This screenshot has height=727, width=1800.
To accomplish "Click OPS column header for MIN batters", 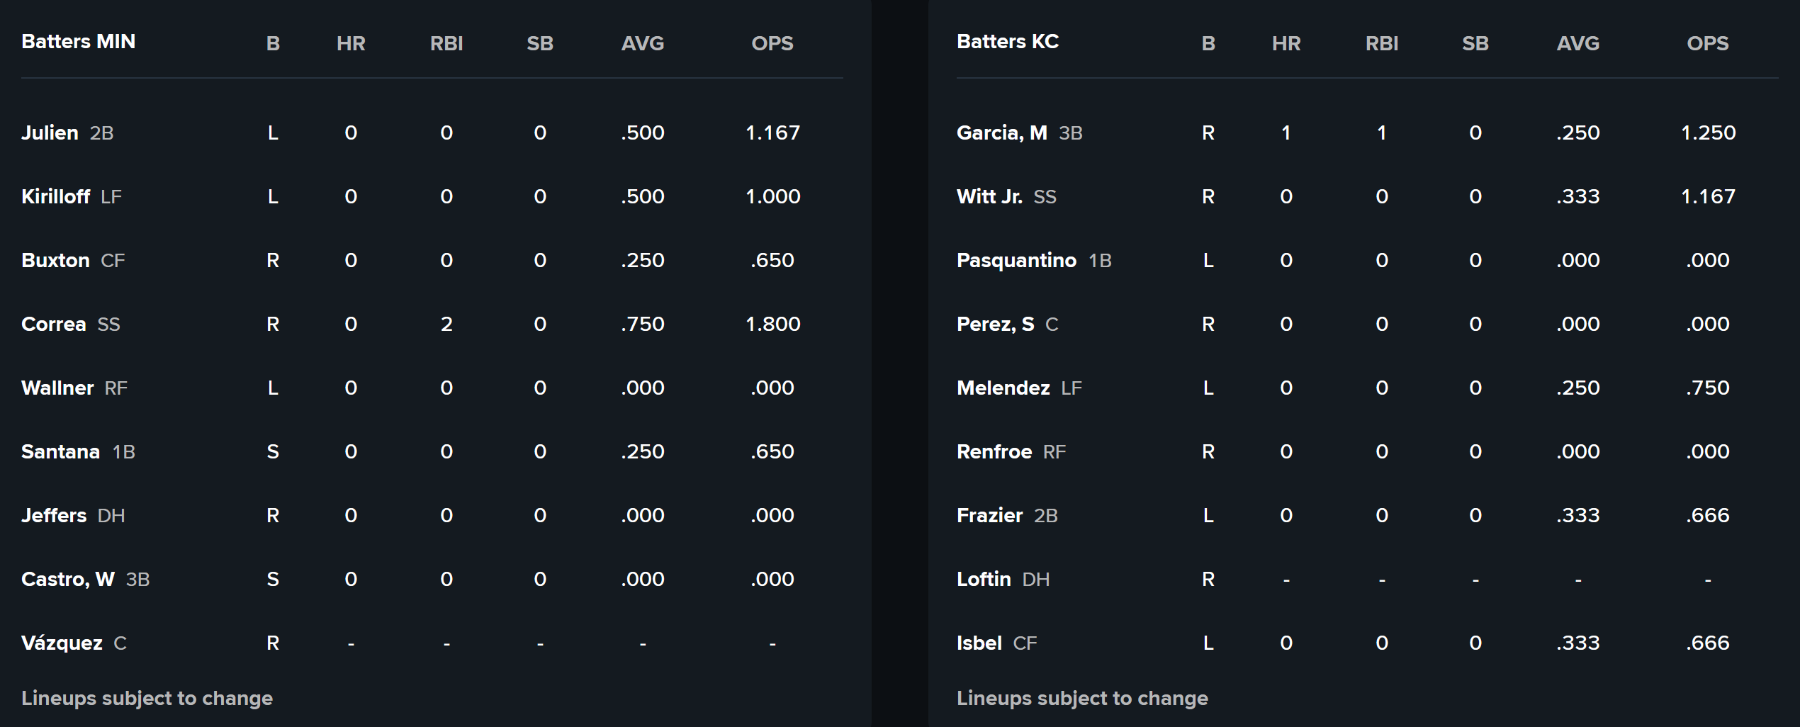I will [772, 44].
